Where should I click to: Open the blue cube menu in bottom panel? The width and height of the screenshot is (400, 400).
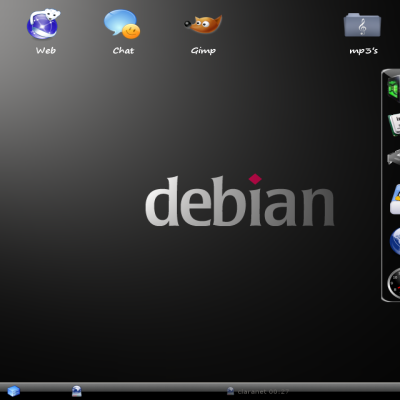tap(14, 391)
